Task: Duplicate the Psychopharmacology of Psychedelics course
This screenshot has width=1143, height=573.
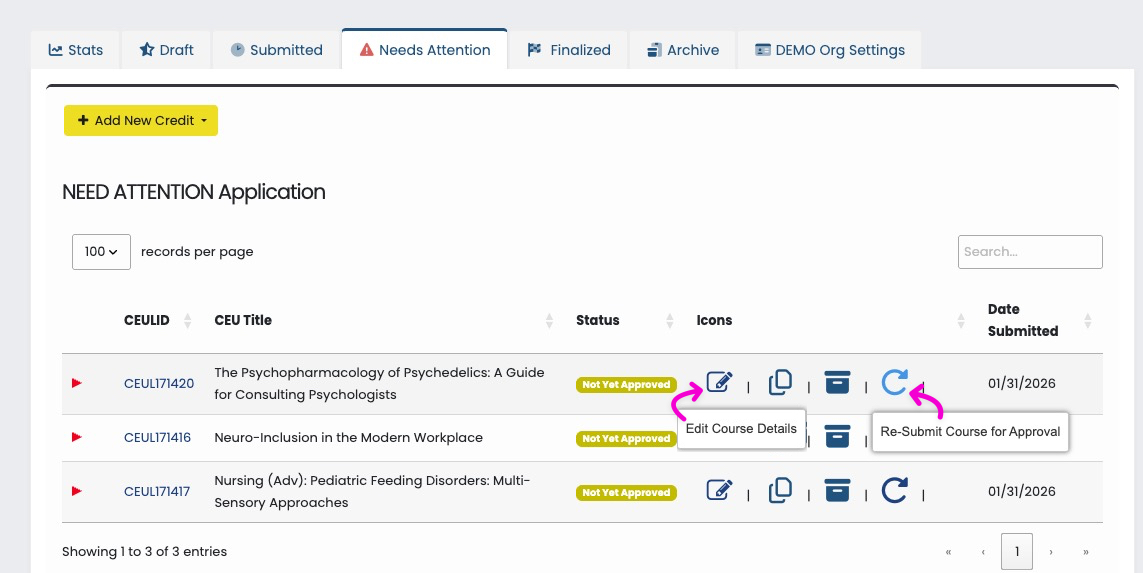Action: 780,382
